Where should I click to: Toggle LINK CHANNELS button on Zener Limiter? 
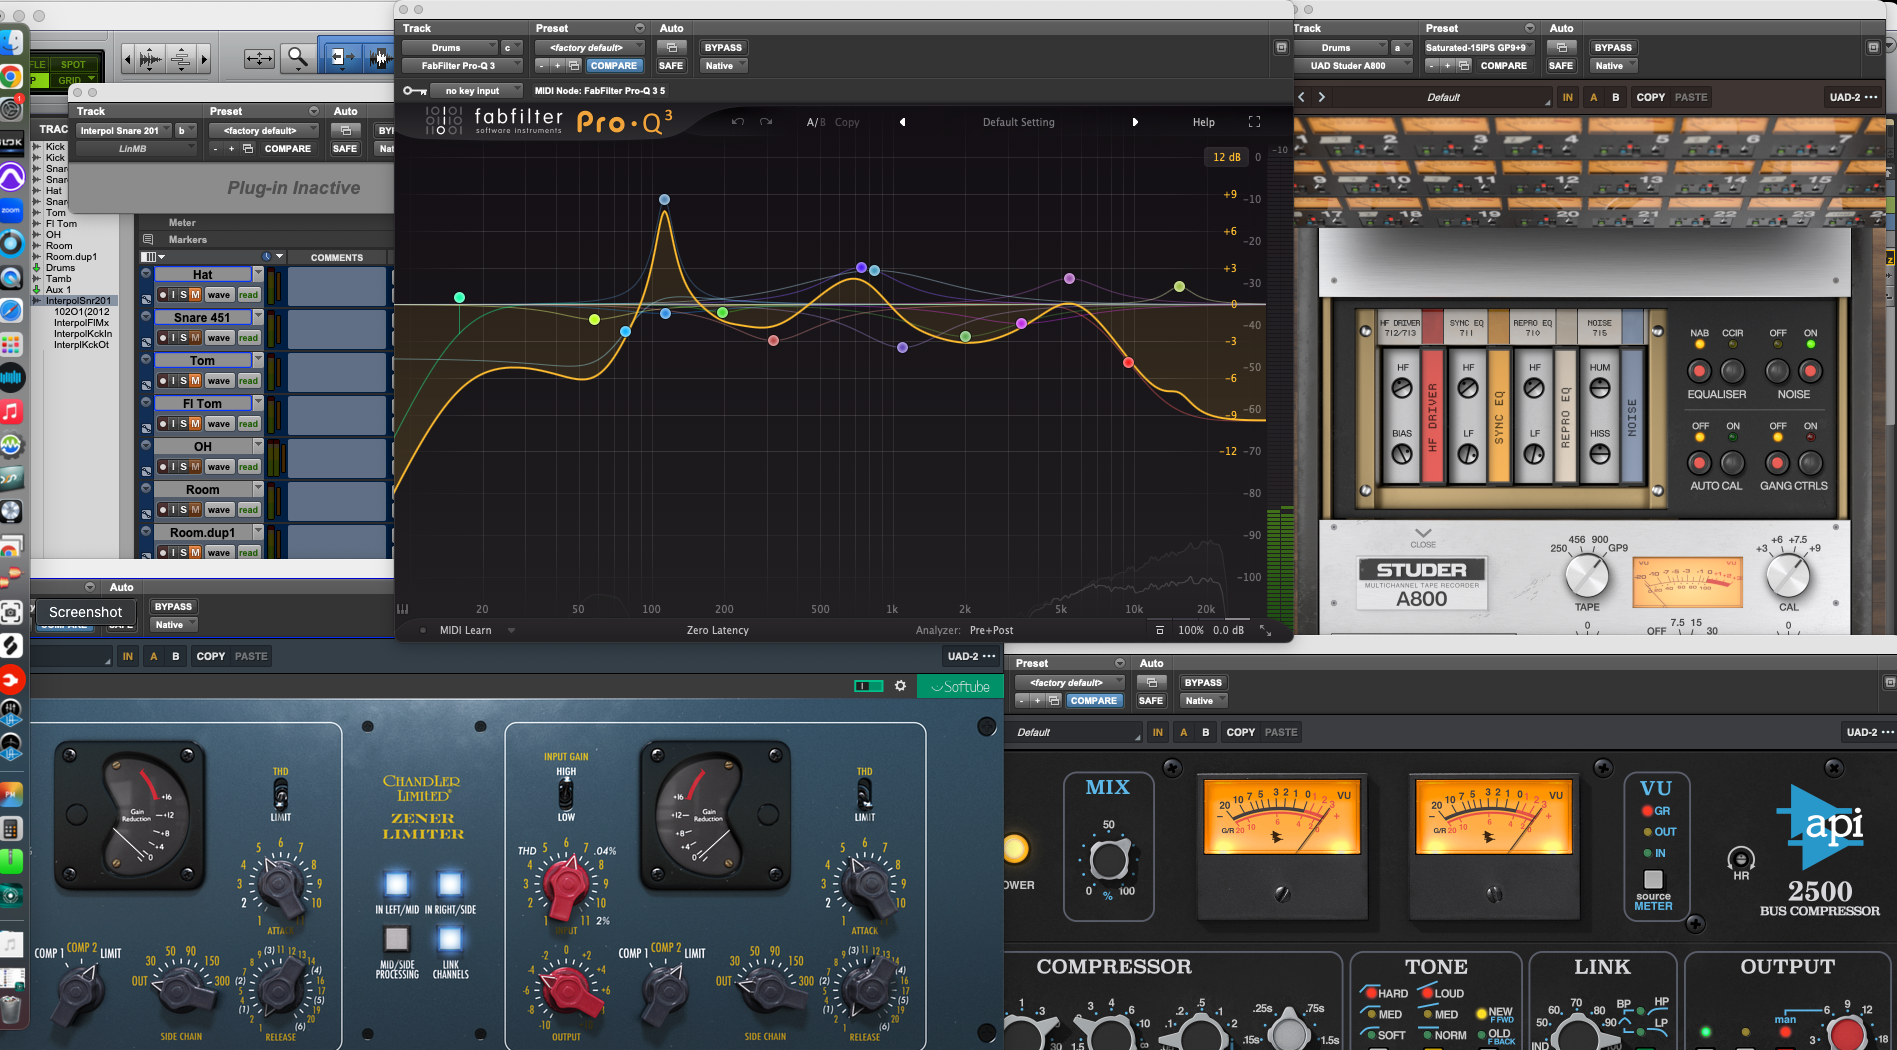(450, 939)
